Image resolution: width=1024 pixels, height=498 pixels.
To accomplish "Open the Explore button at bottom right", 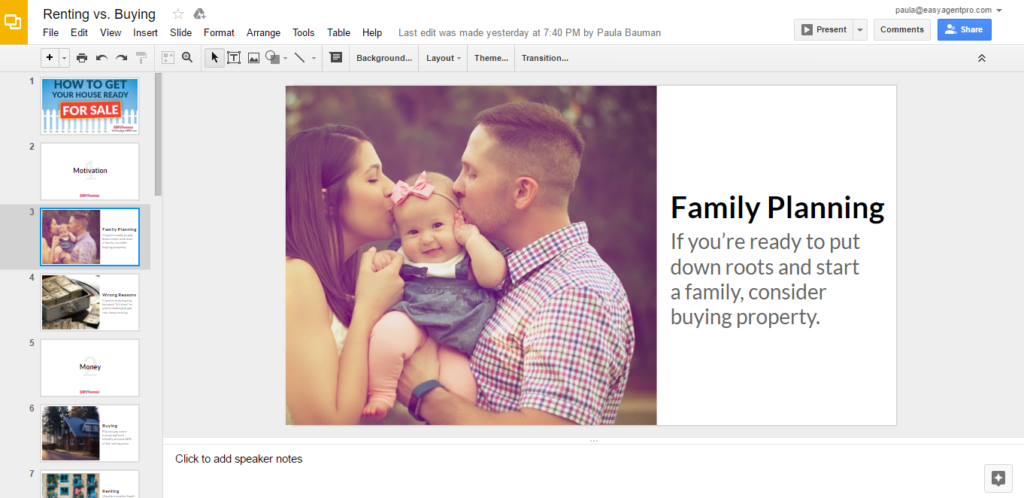I will click(998, 478).
